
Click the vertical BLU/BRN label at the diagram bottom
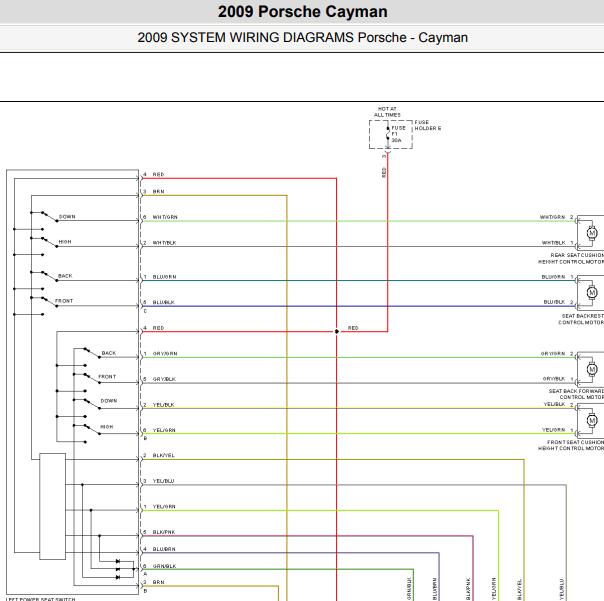coord(435,589)
